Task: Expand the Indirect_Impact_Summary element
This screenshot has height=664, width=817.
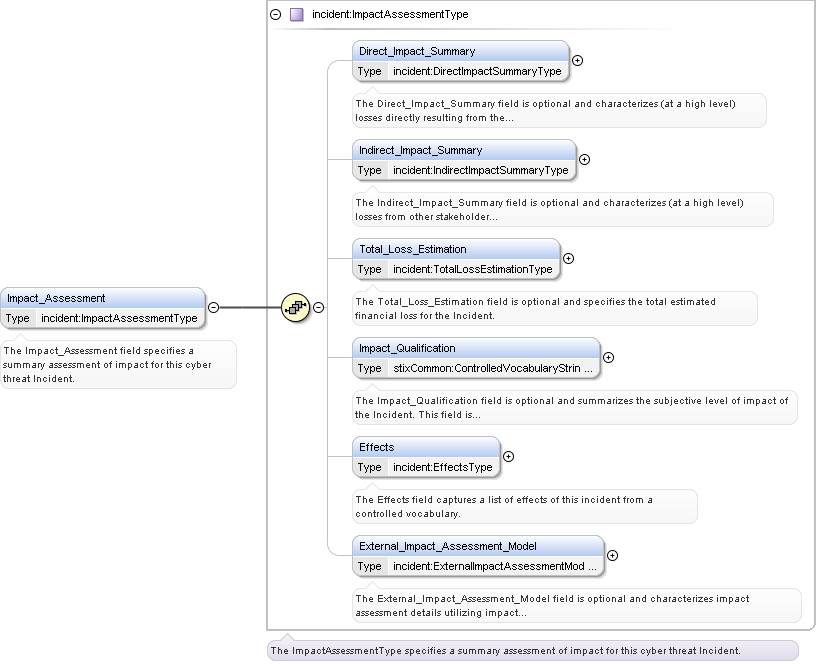Action: pyautogui.click(x=585, y=159)
